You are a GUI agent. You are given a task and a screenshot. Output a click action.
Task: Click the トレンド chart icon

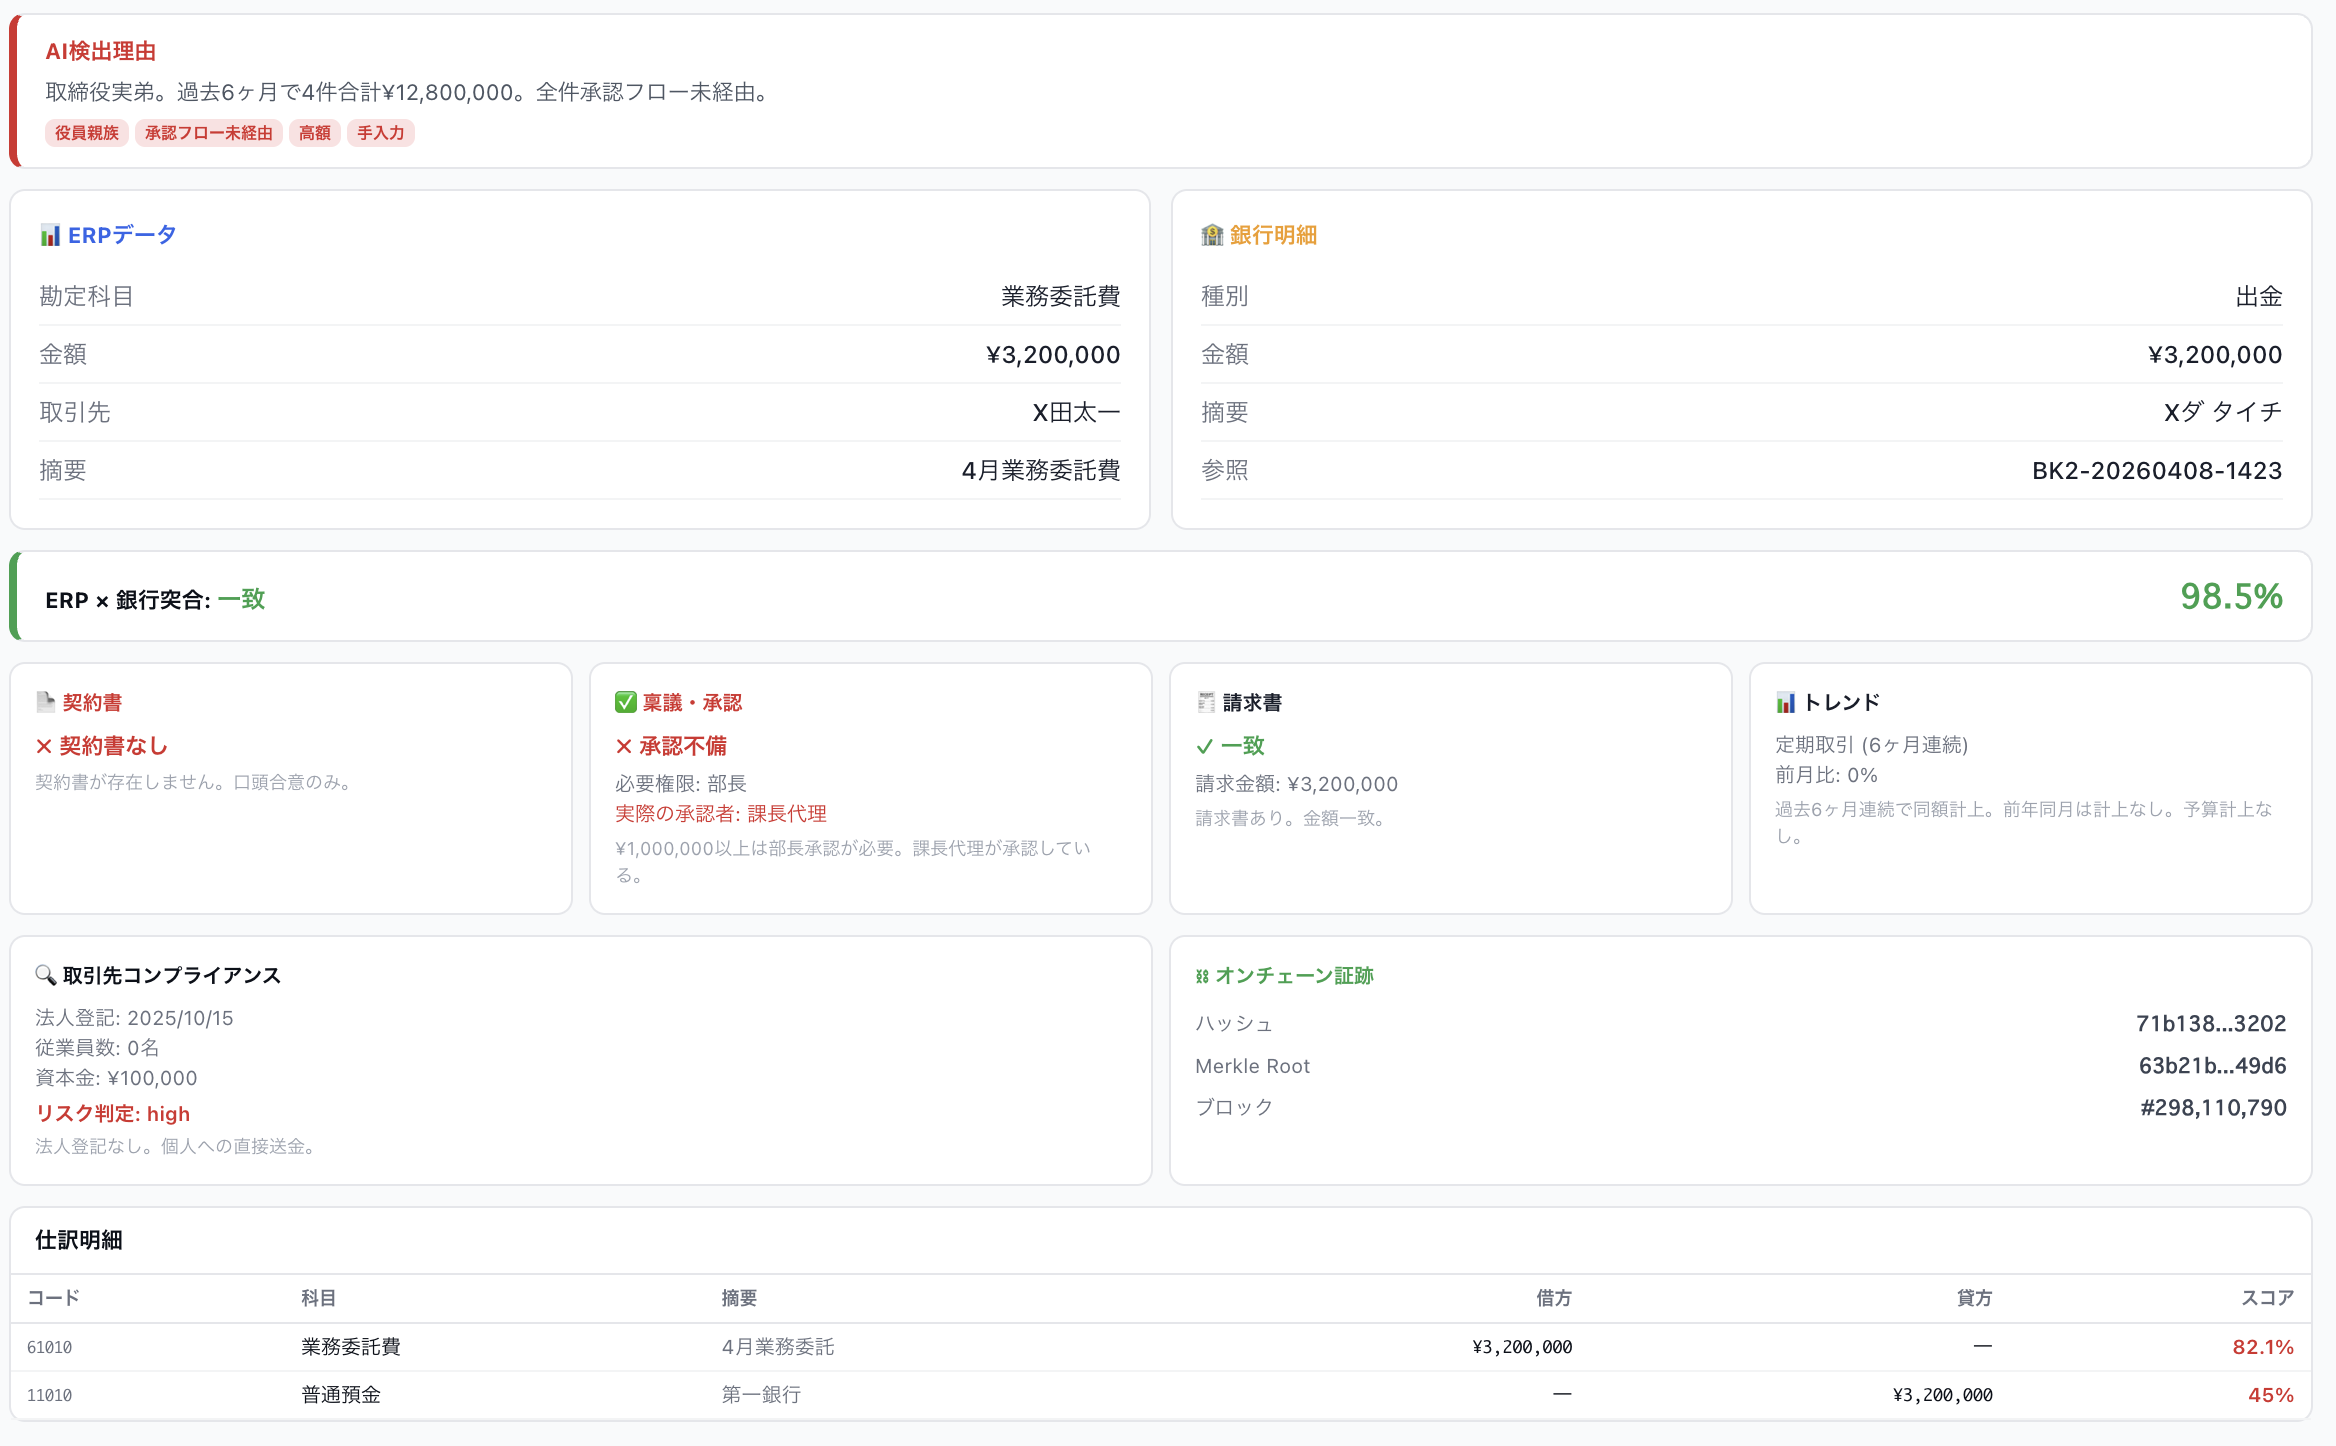click(1786, 702)
